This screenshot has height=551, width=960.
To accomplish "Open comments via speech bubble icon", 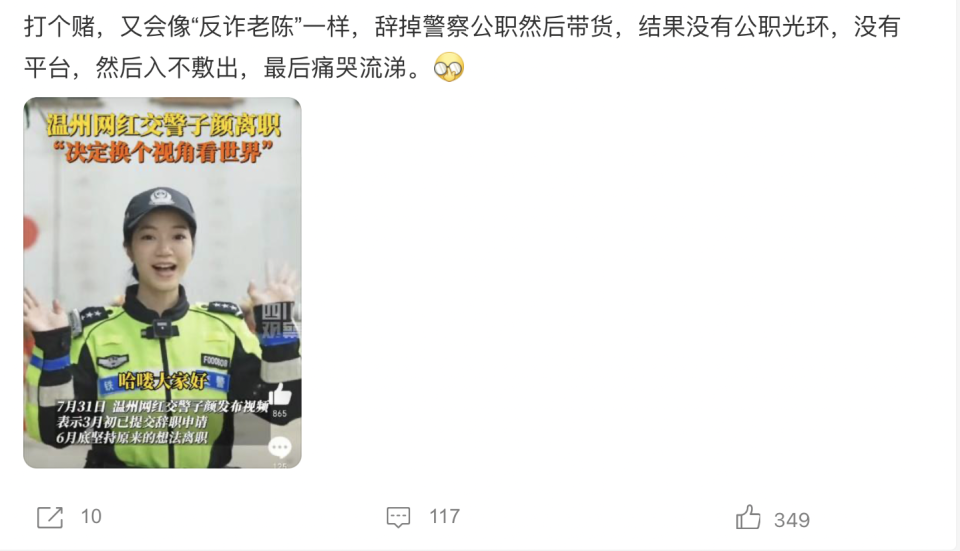I will [x=398, y=517].
